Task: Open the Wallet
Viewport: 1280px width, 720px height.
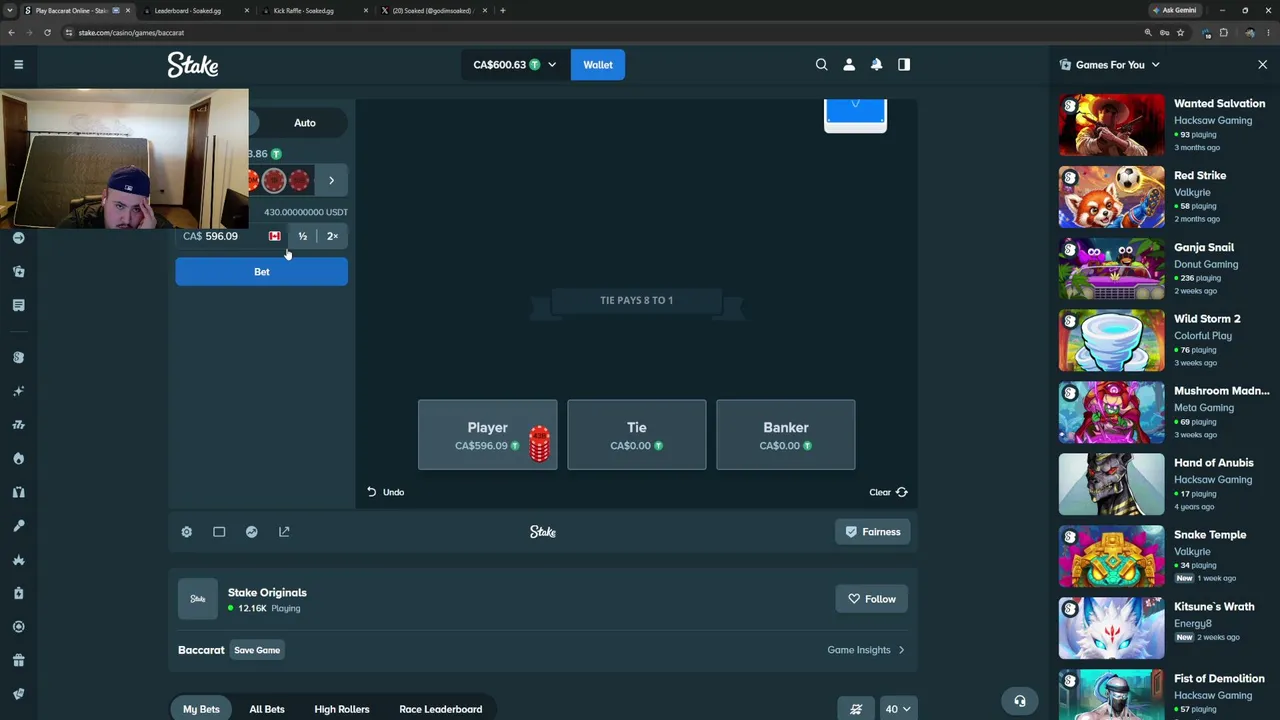Action: point(598,65)
